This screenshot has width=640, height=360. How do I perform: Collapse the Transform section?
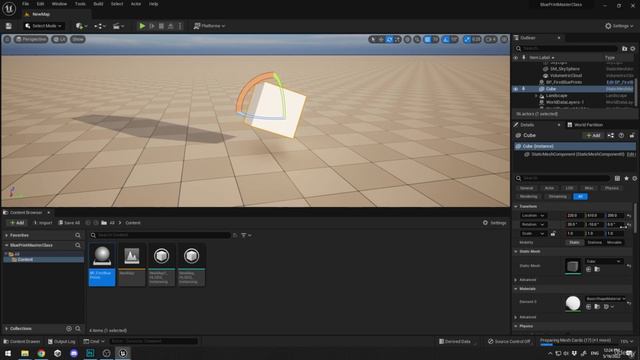pos(516,207)
